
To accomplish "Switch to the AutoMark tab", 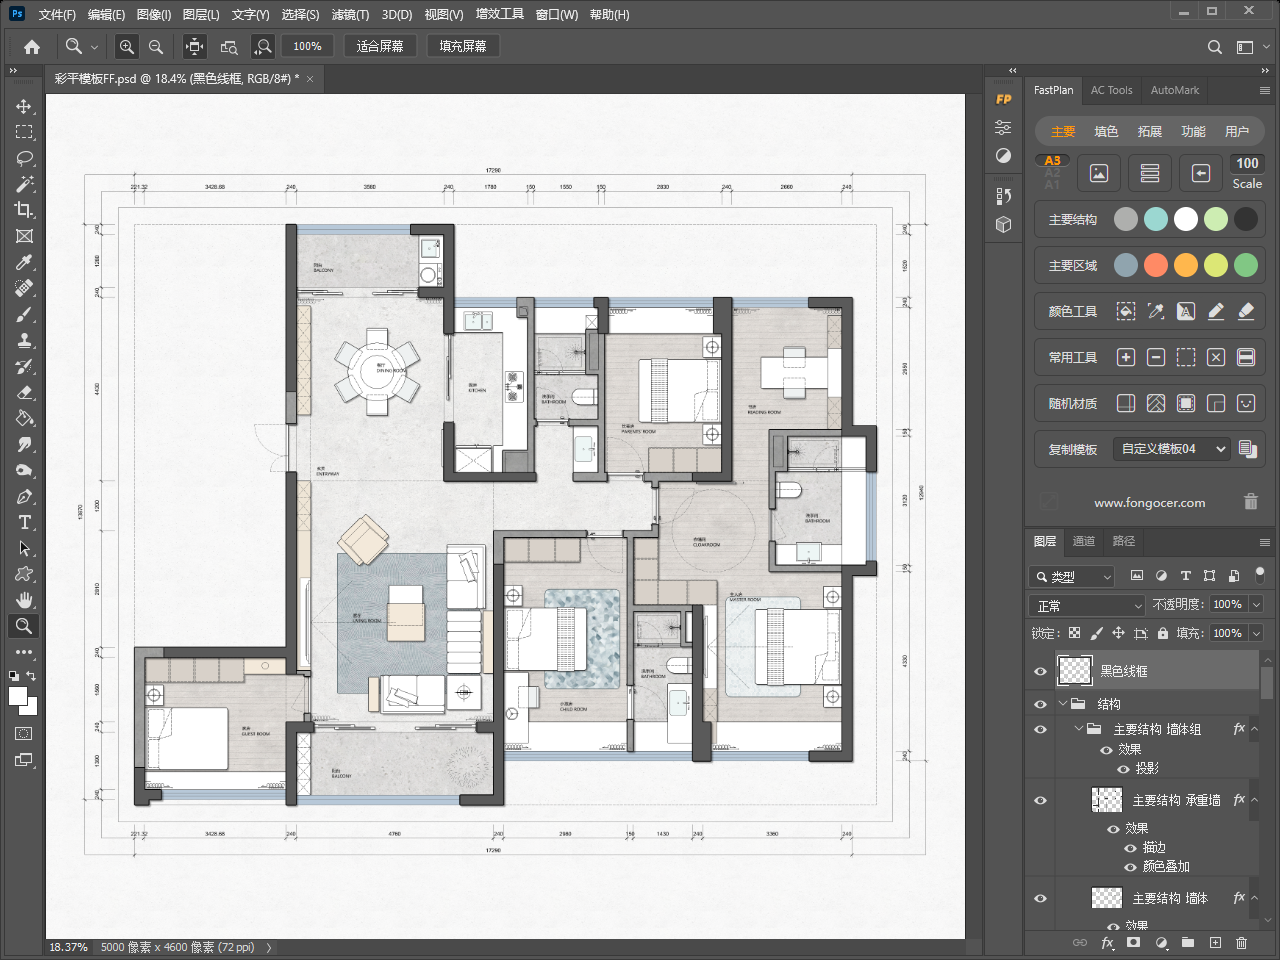I will [x=1174, y=90].
